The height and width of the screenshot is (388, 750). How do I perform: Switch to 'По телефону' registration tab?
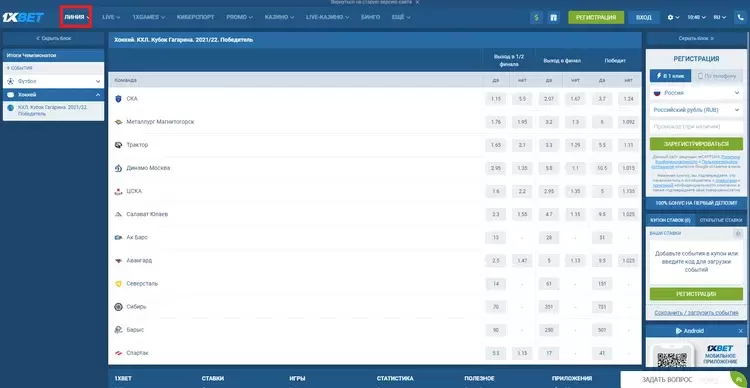[717, 76]
